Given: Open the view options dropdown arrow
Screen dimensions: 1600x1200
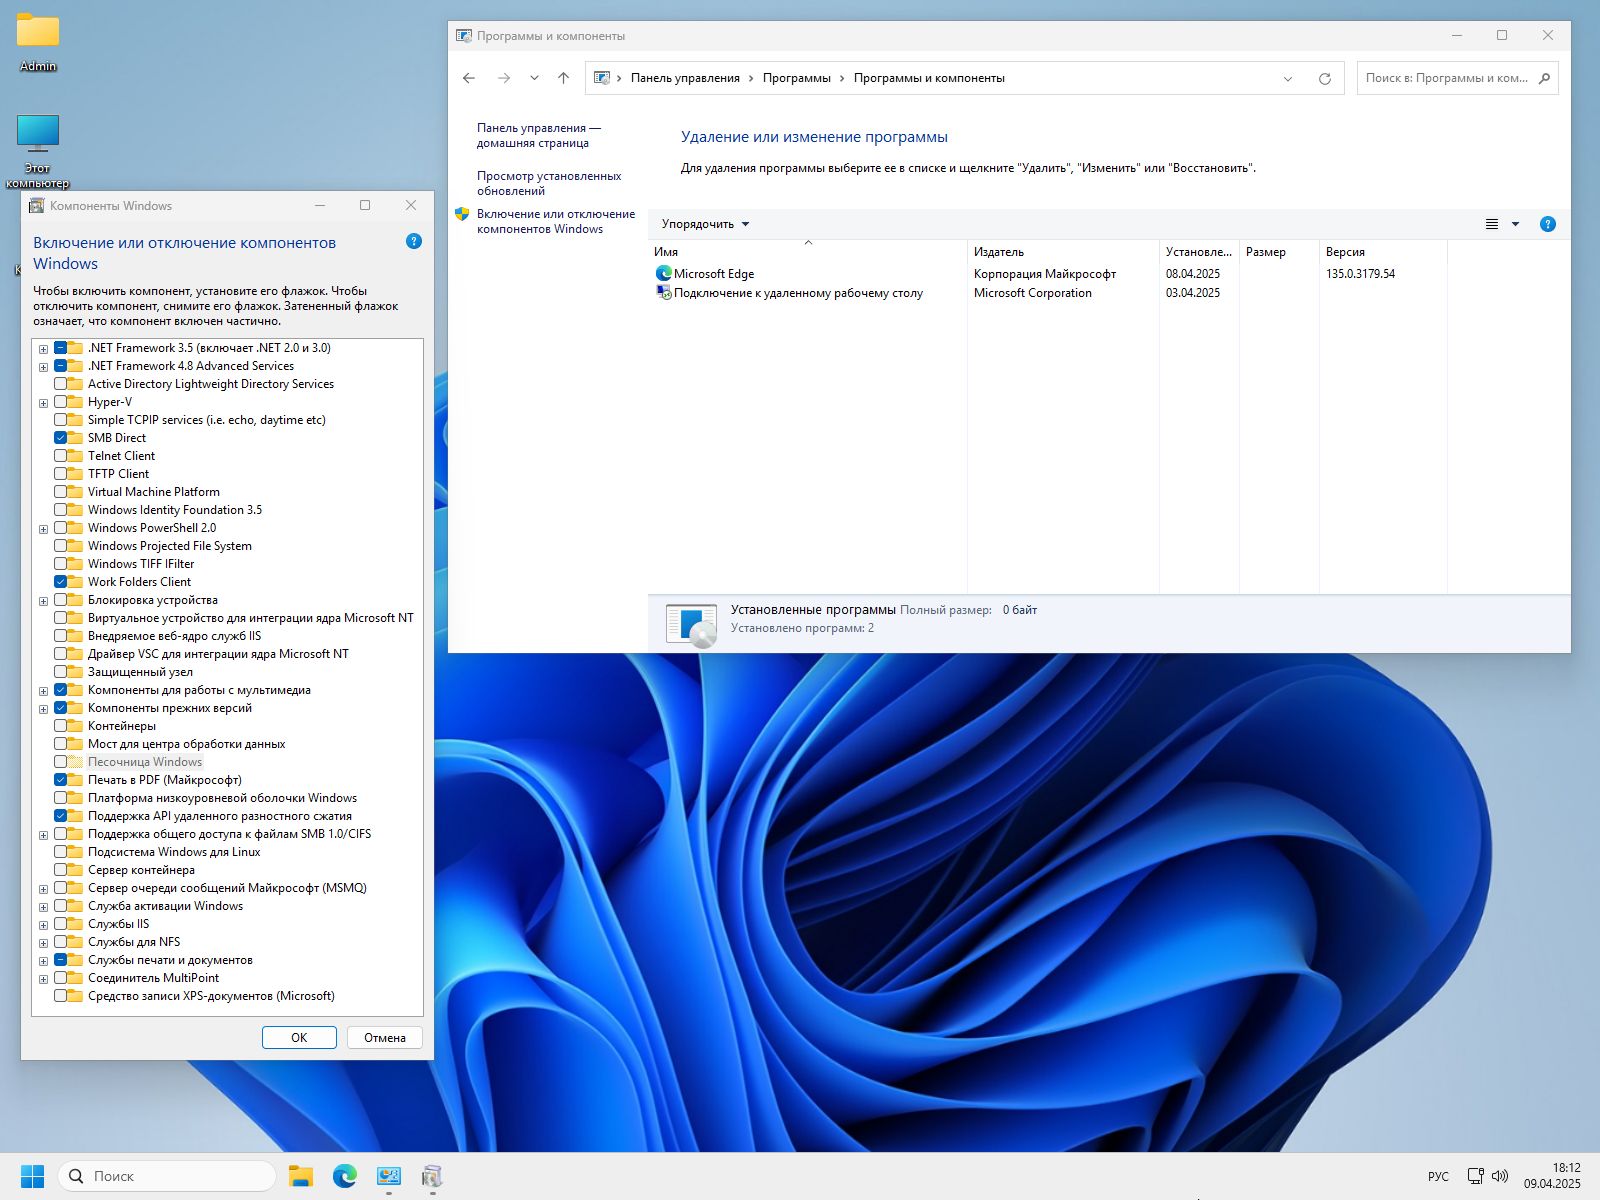Looking at the screenshot, I should pos(1515,224).
